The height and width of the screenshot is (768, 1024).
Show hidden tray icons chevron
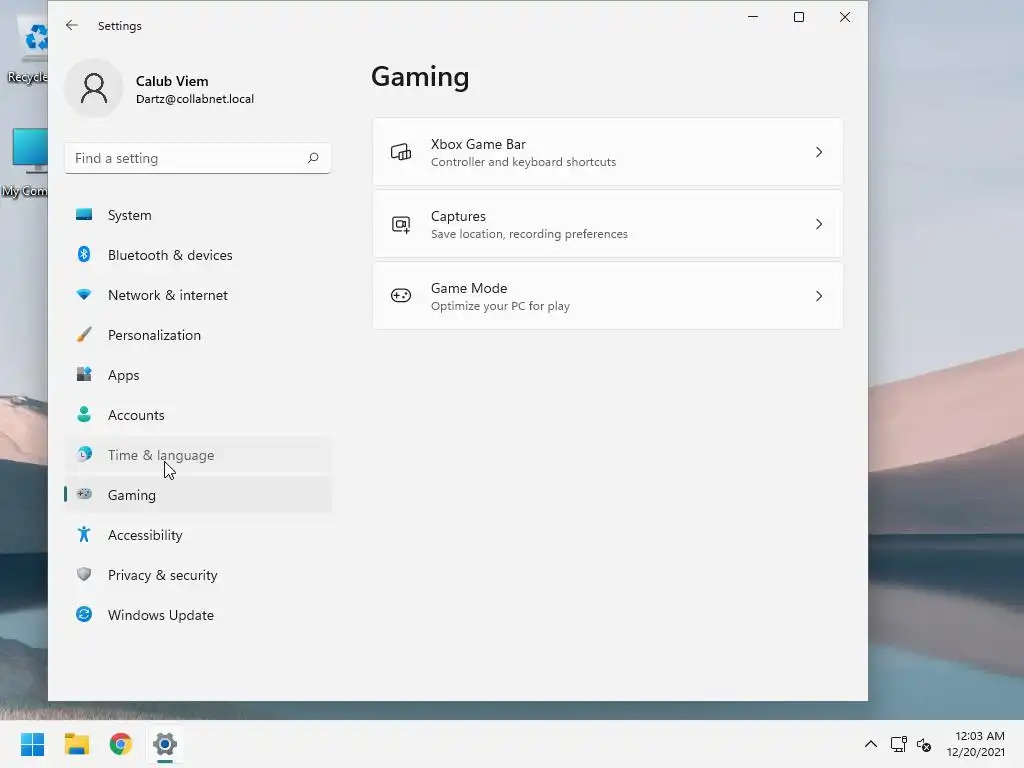tap(871, 744)
